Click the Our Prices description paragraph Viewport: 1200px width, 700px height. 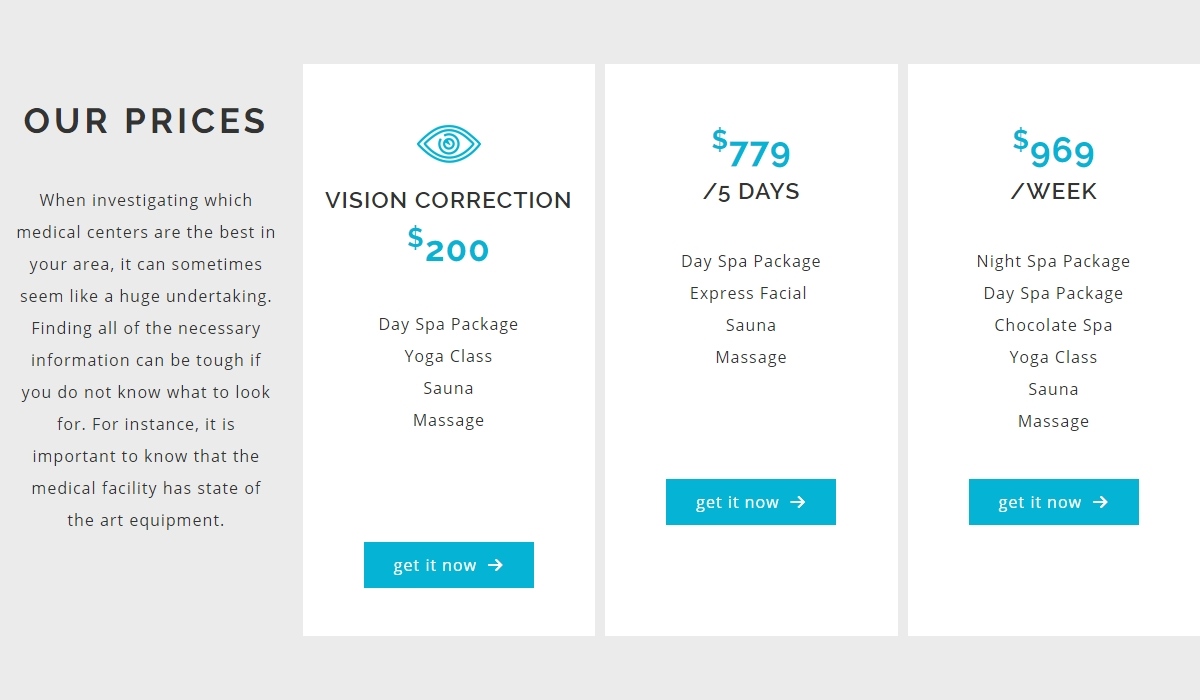(x=146, y=360)
